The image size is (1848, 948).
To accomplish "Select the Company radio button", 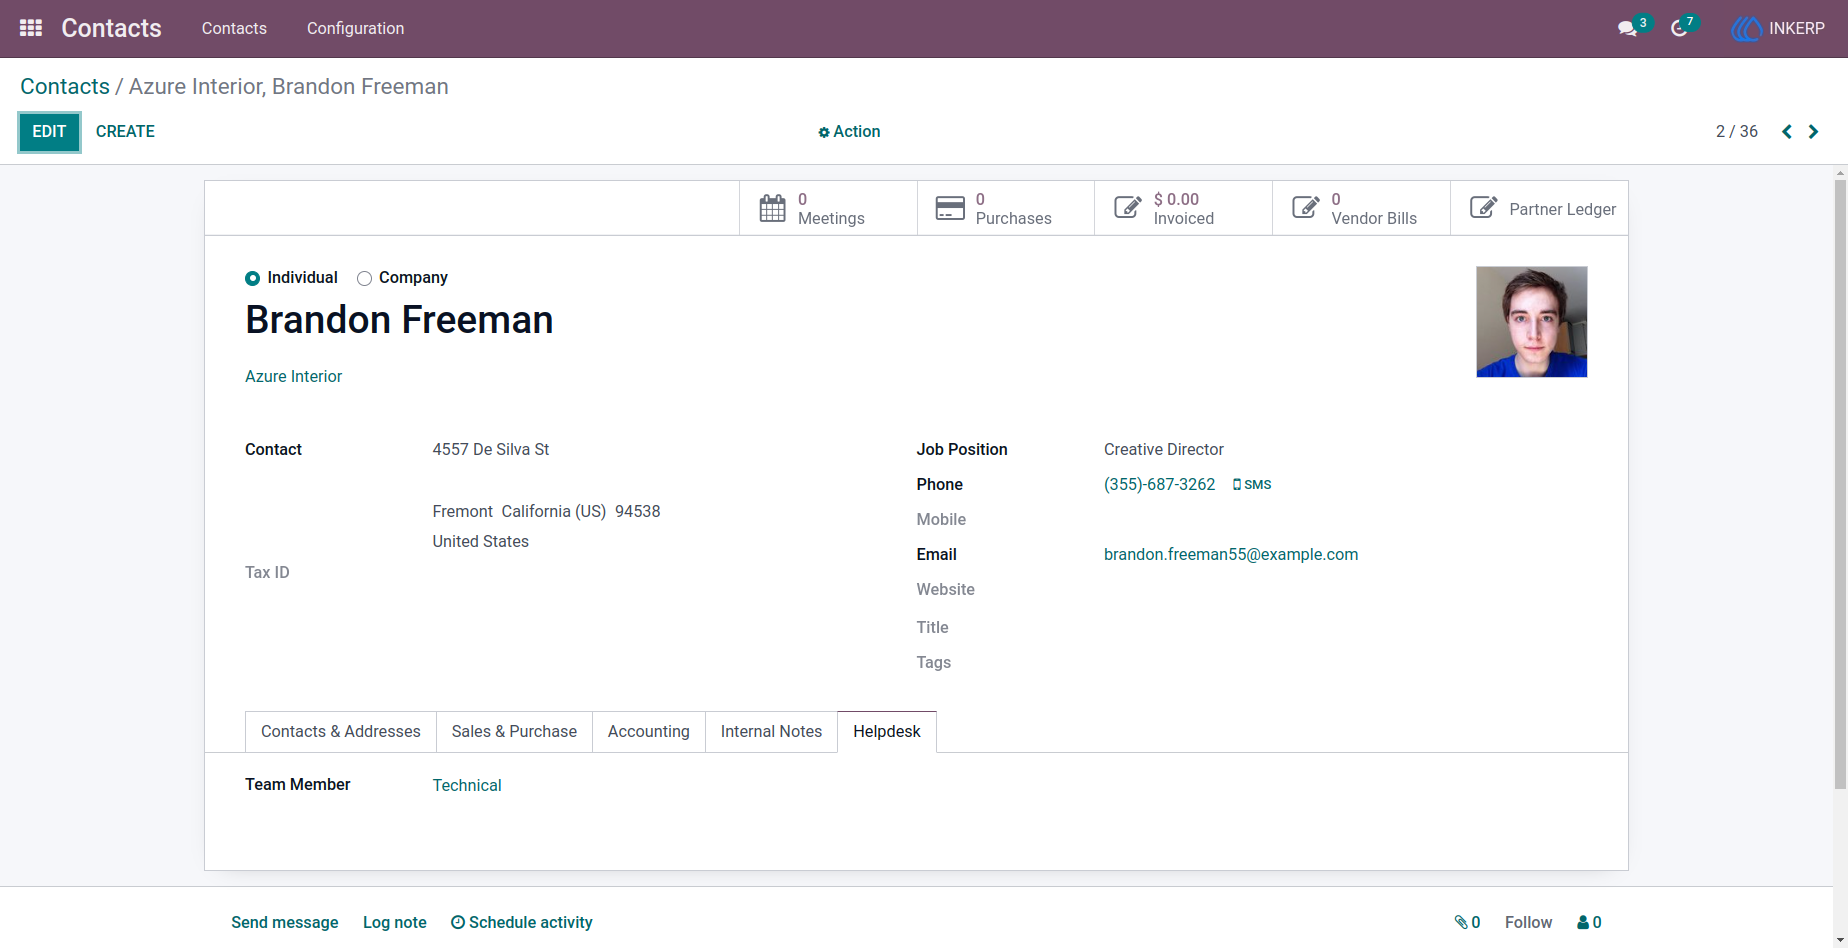I will coord(364,278).
